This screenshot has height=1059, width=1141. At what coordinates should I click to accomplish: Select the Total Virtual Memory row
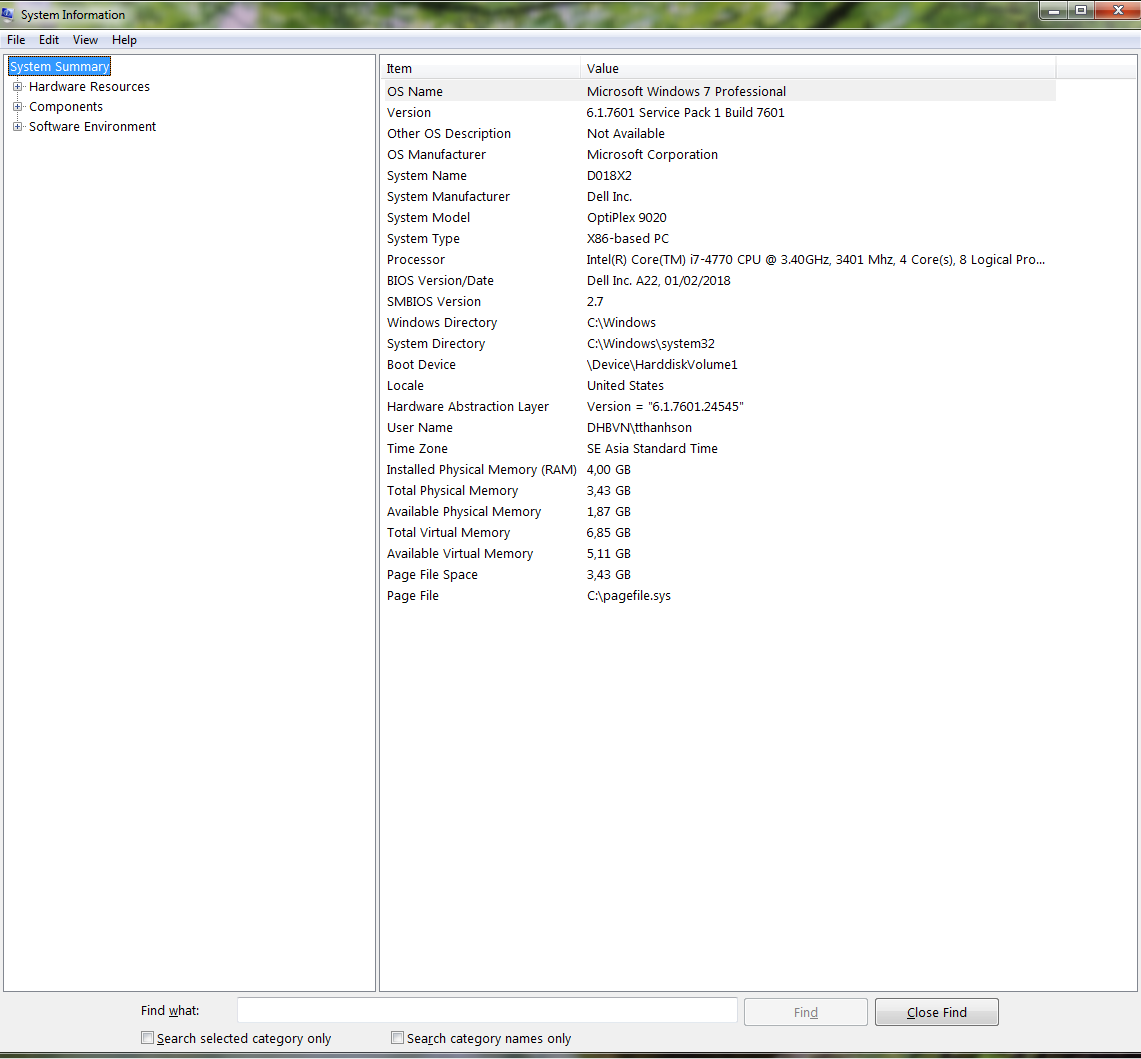pyautogui.click(x=719, y=533)
